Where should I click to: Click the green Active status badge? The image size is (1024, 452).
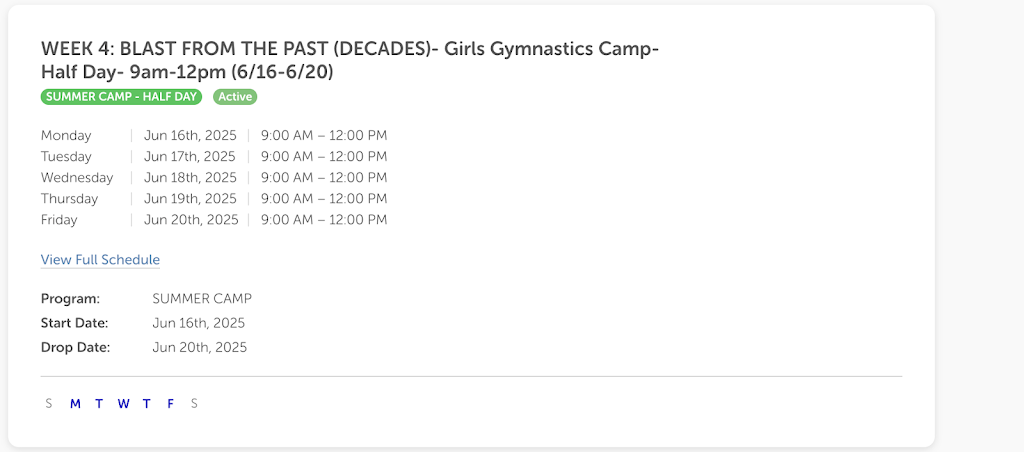236,97
